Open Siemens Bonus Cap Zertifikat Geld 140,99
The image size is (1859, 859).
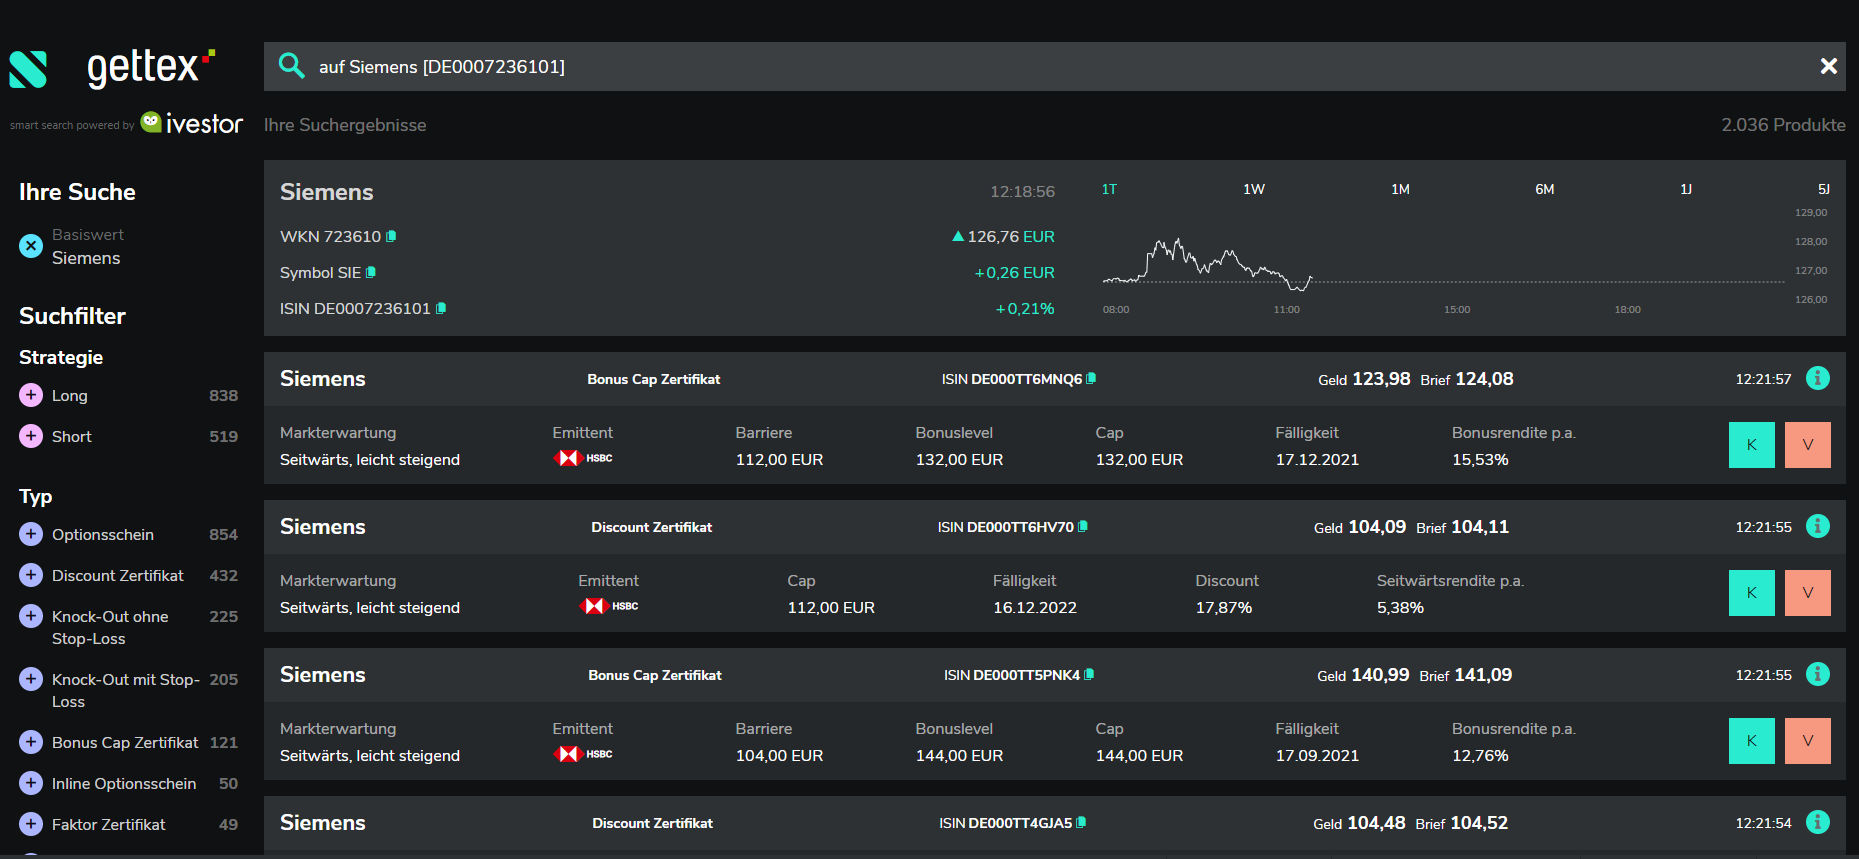(x=1055, y=675)
